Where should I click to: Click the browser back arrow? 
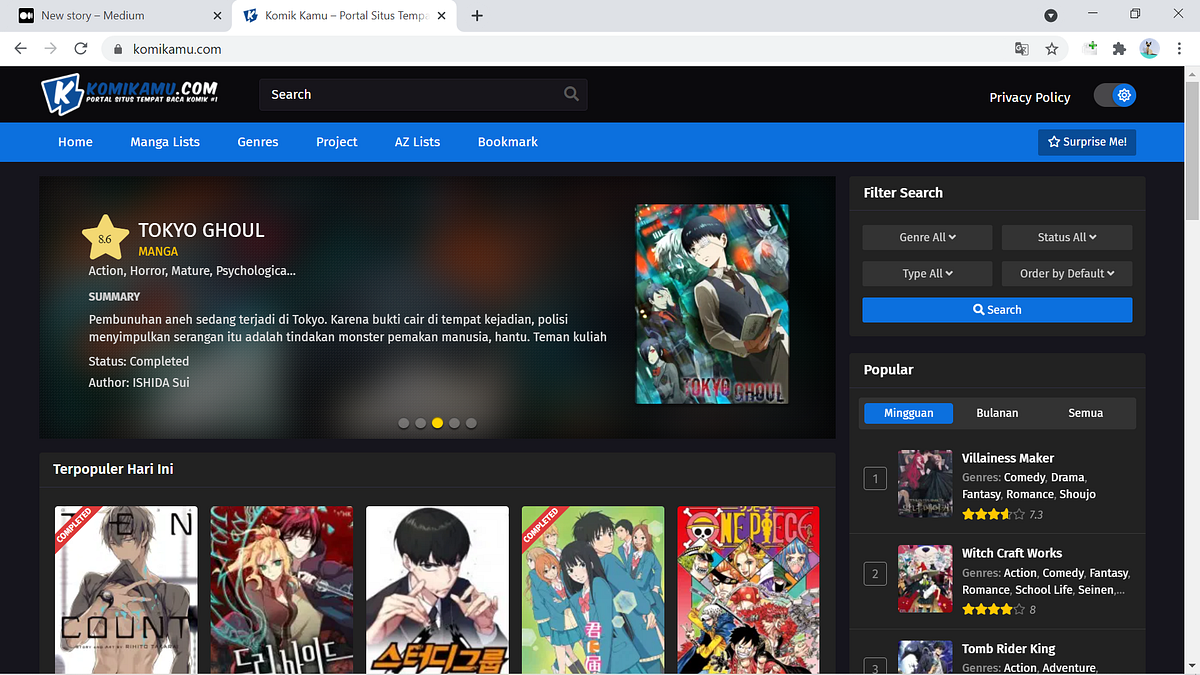[x=22, y=48]
